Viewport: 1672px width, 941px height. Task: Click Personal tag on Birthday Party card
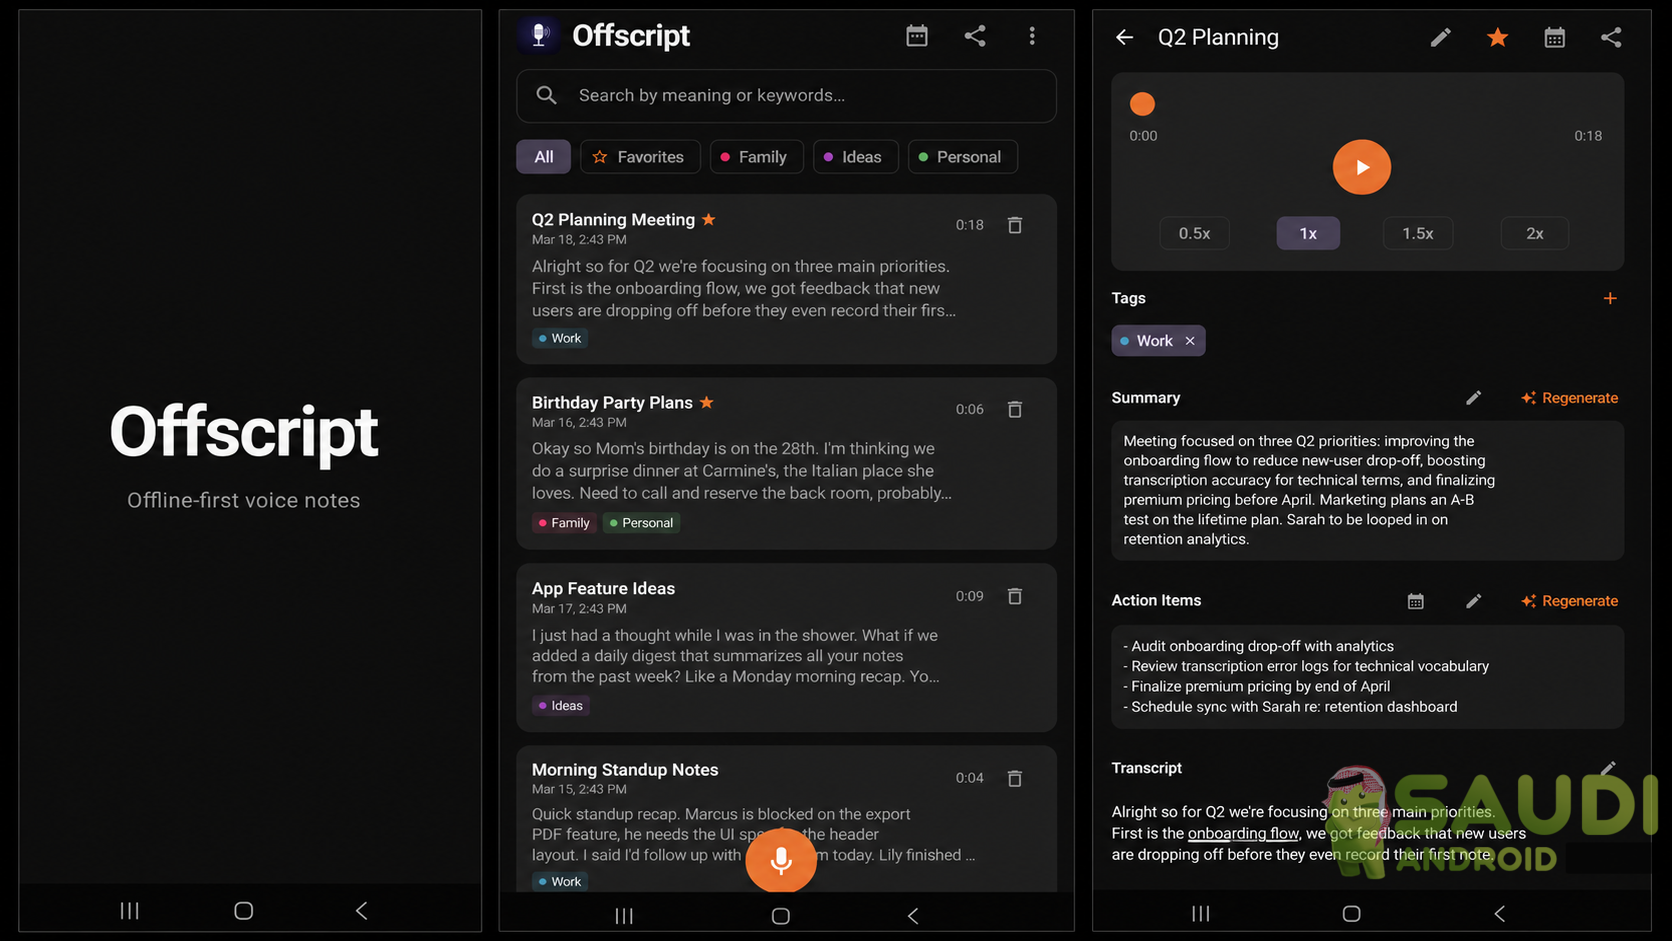coord(641,523)
